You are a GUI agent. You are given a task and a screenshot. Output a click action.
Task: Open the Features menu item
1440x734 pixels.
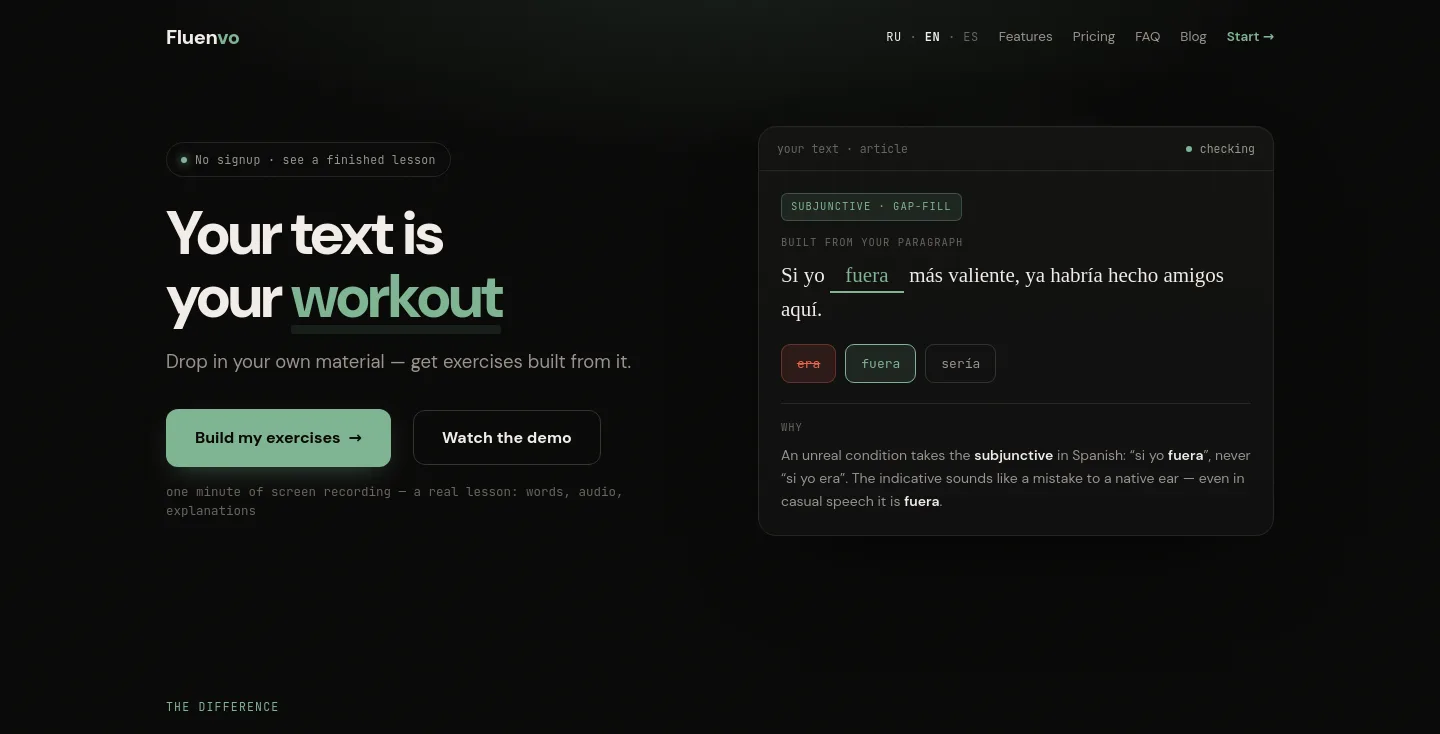[1025, 37]
